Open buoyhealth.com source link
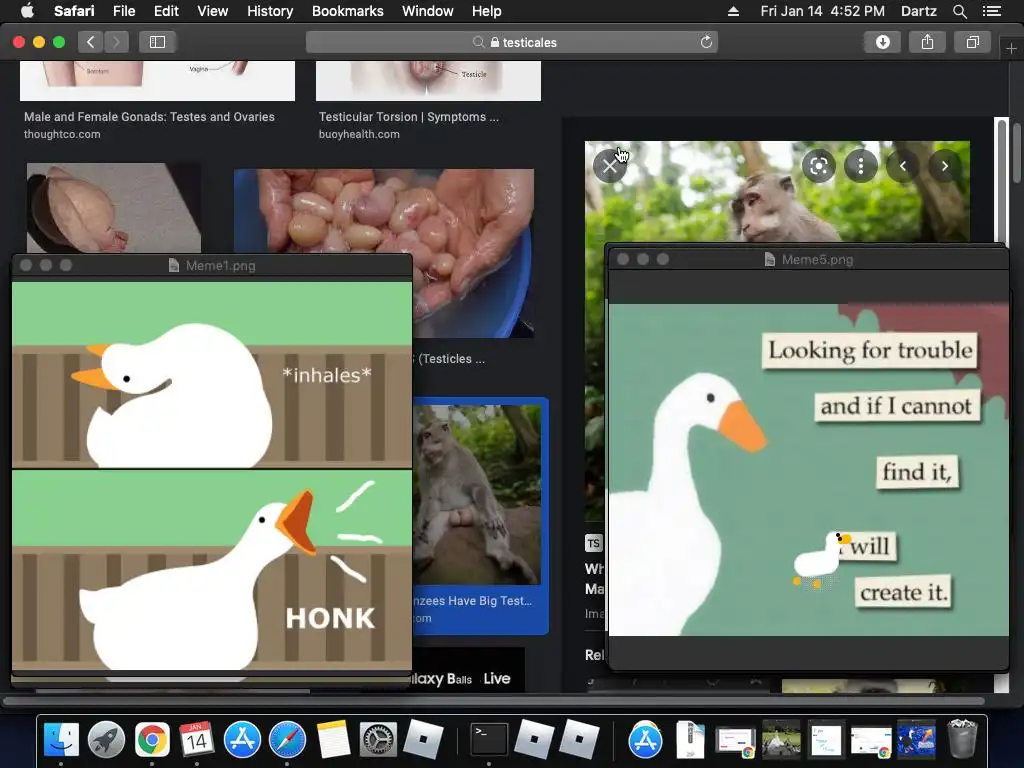Viewport: 1024px width, 768px height. click(x=359, y=134)
